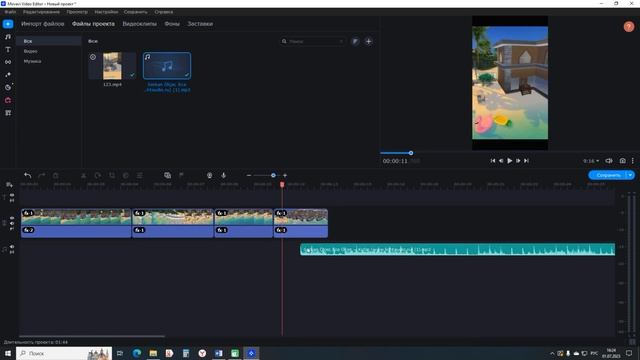Click the blue Сохранить button
Image resolution: width=640 pixels, height=360 pixels.
[x=608, y=175]
